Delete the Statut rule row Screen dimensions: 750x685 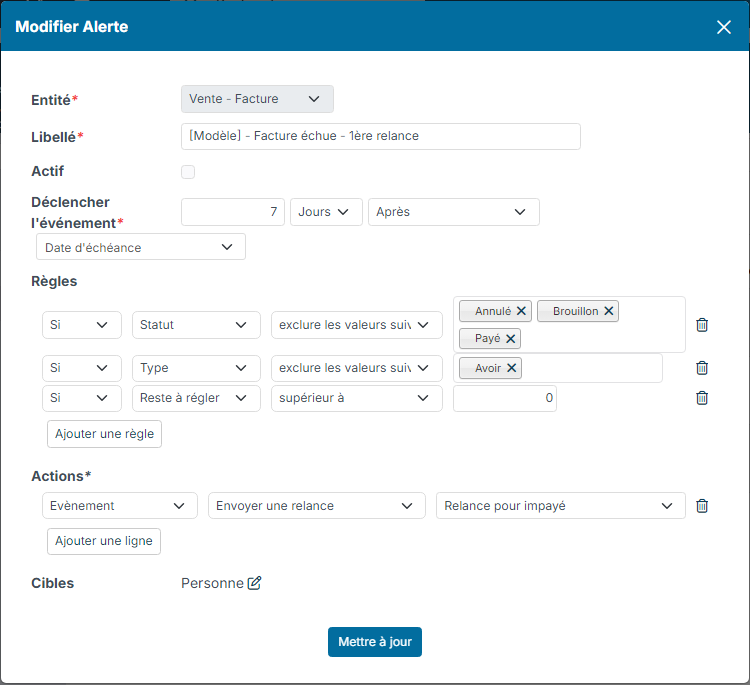tap(702, 325)
